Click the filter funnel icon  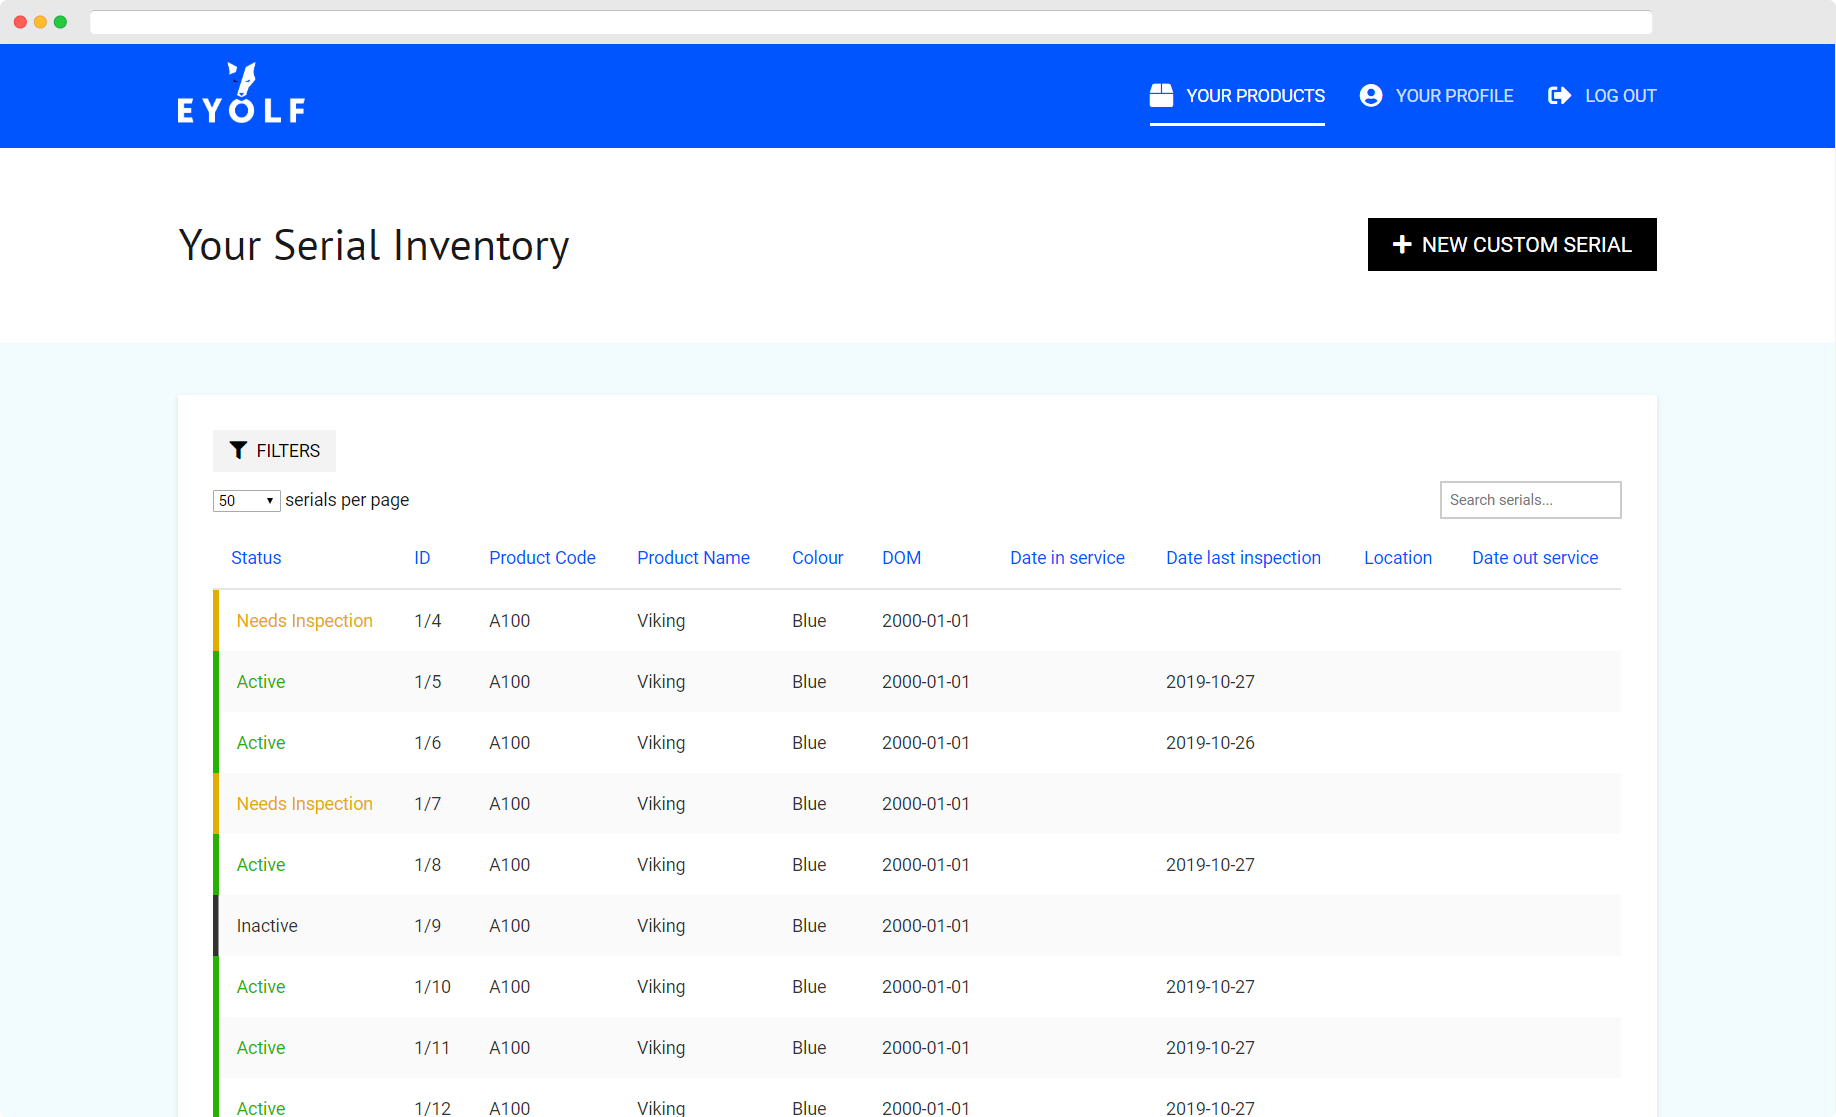(238, 450)
